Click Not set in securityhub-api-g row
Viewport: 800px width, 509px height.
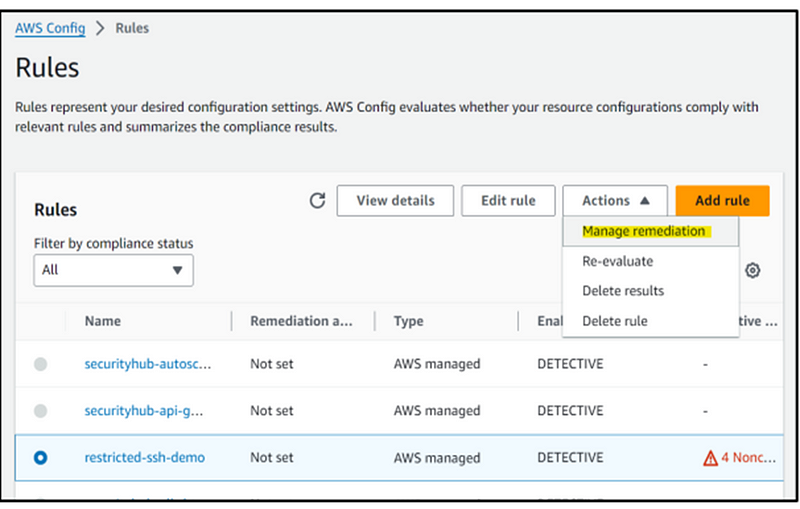(x=271, y=411)
